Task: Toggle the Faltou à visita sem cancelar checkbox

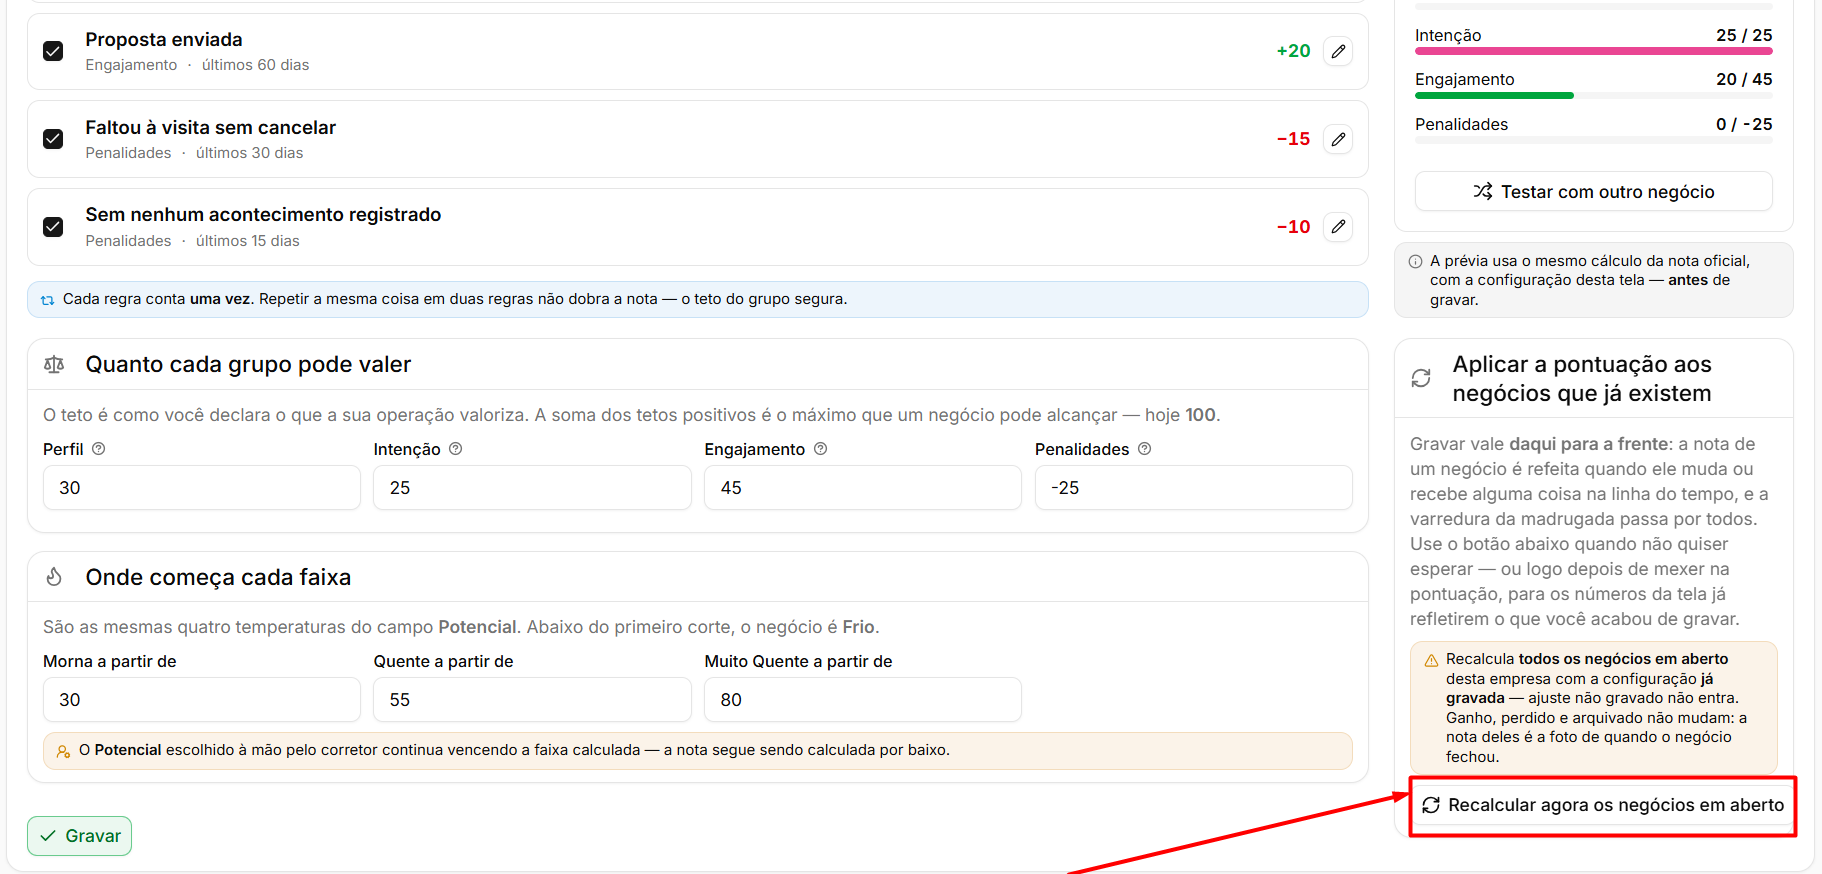Action: click(x=53, y=139)
